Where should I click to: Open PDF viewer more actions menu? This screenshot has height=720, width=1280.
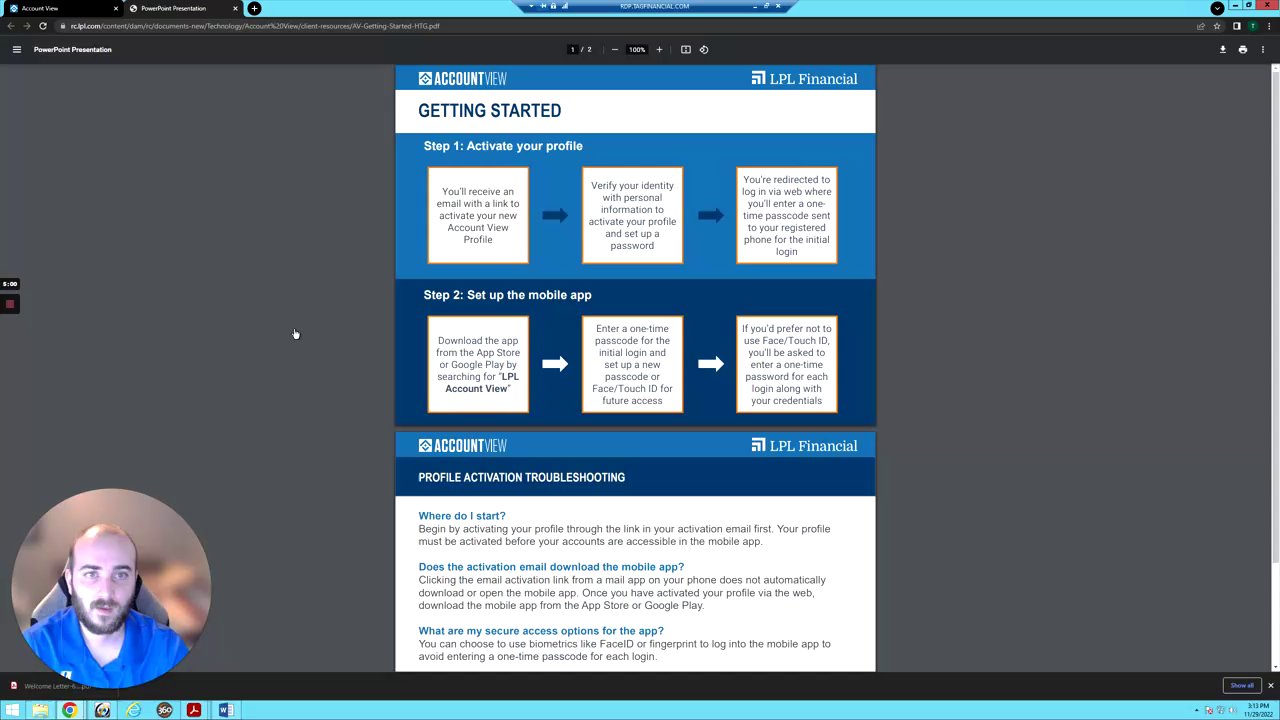tap(1263, 49)
